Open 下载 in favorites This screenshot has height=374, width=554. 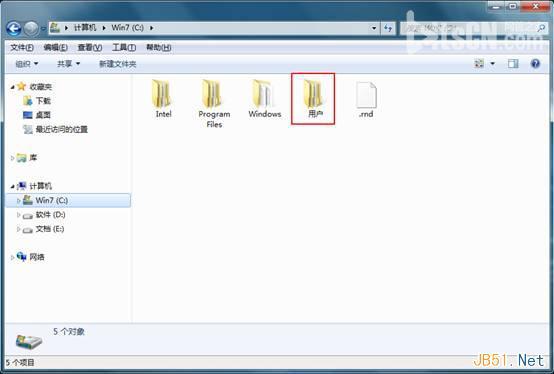43,101
